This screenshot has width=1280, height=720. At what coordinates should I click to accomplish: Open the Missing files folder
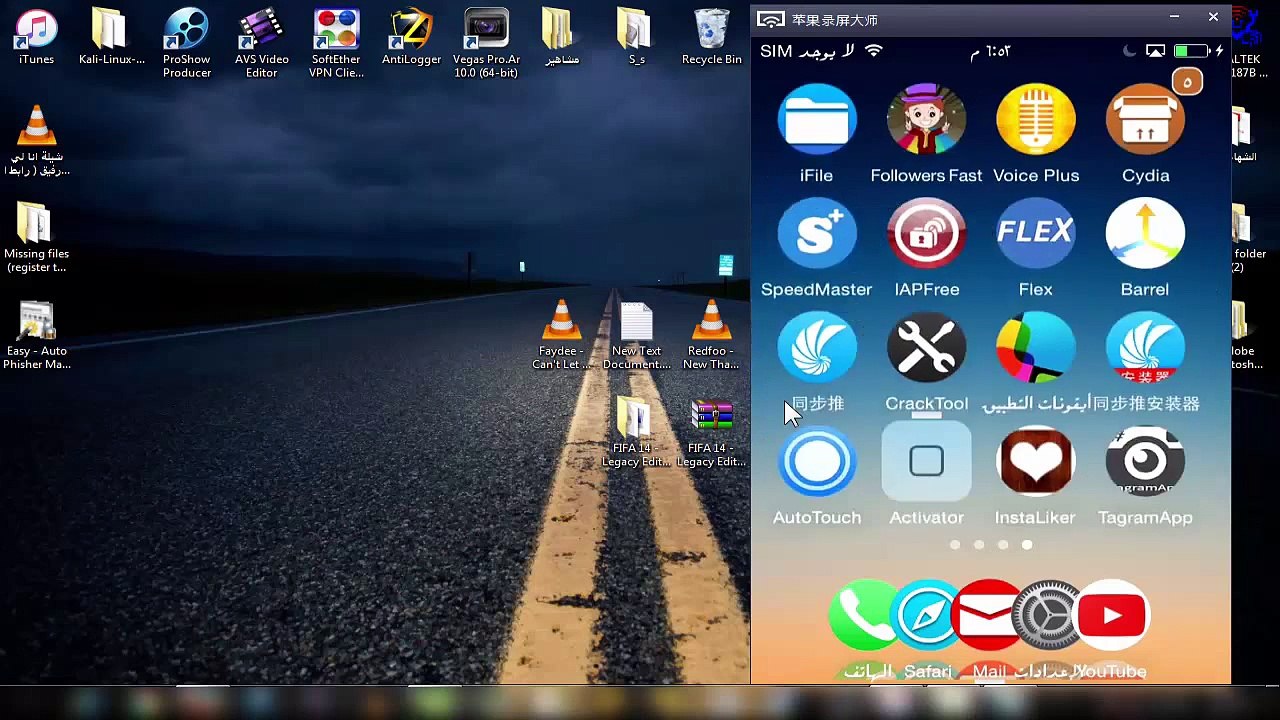pos(36,238)
